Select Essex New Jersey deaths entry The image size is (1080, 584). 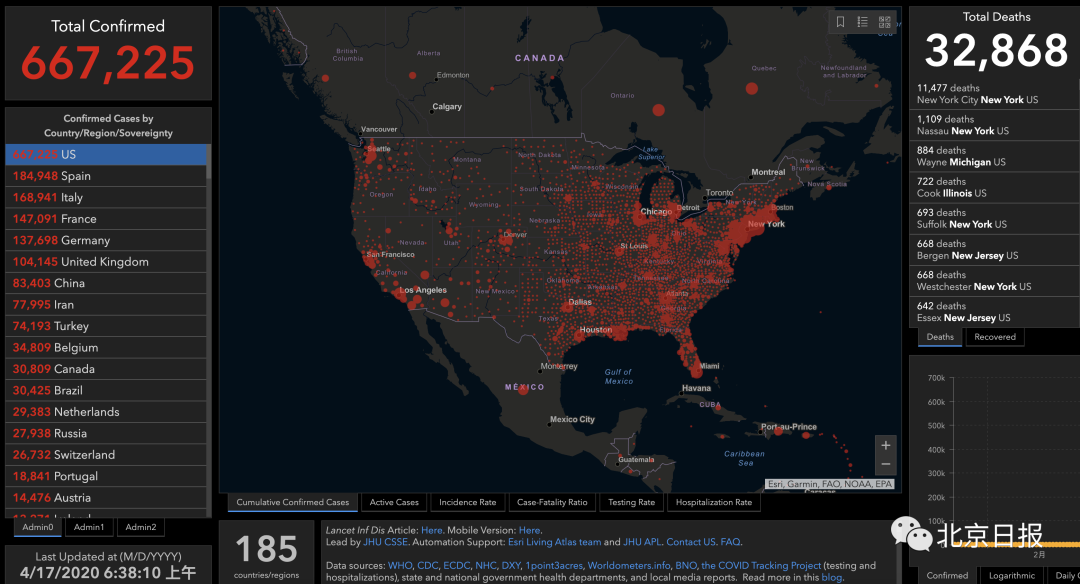pyautogui.click(x=995, y=311)
